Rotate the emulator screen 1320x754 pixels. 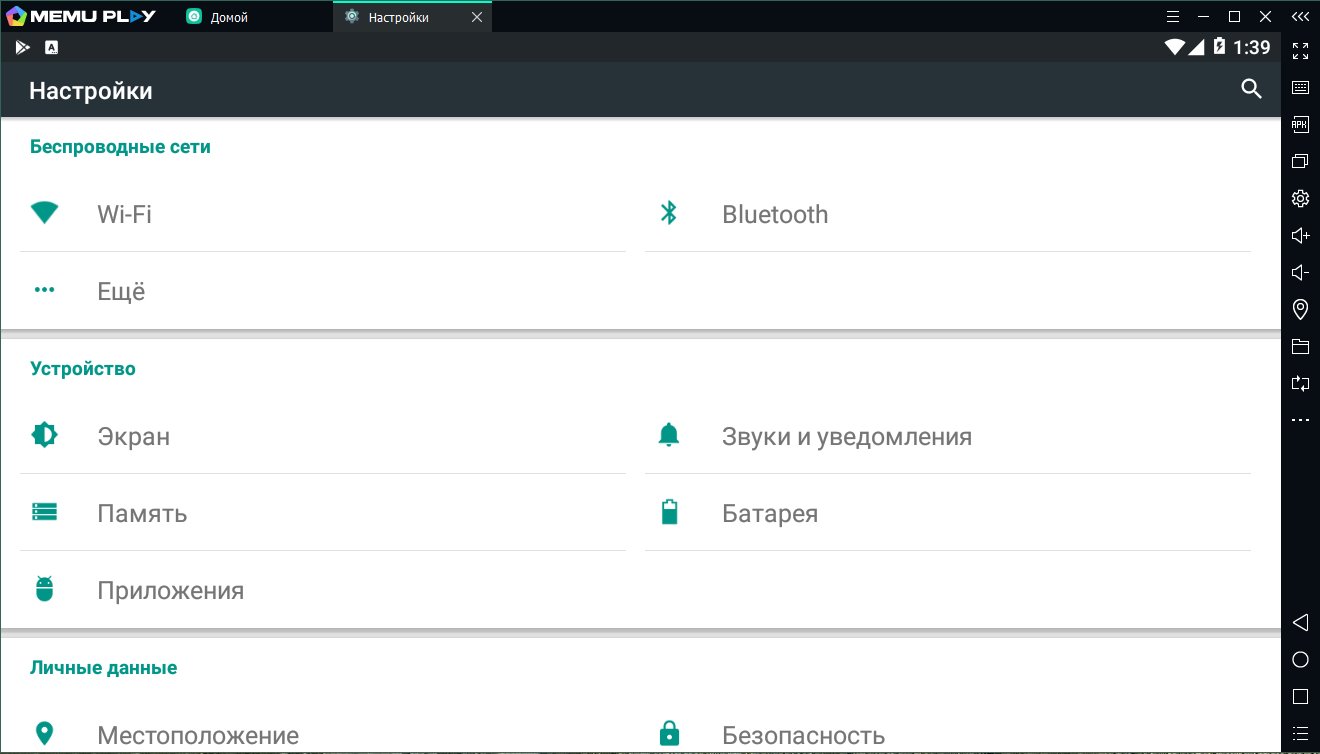(1300, 383)
